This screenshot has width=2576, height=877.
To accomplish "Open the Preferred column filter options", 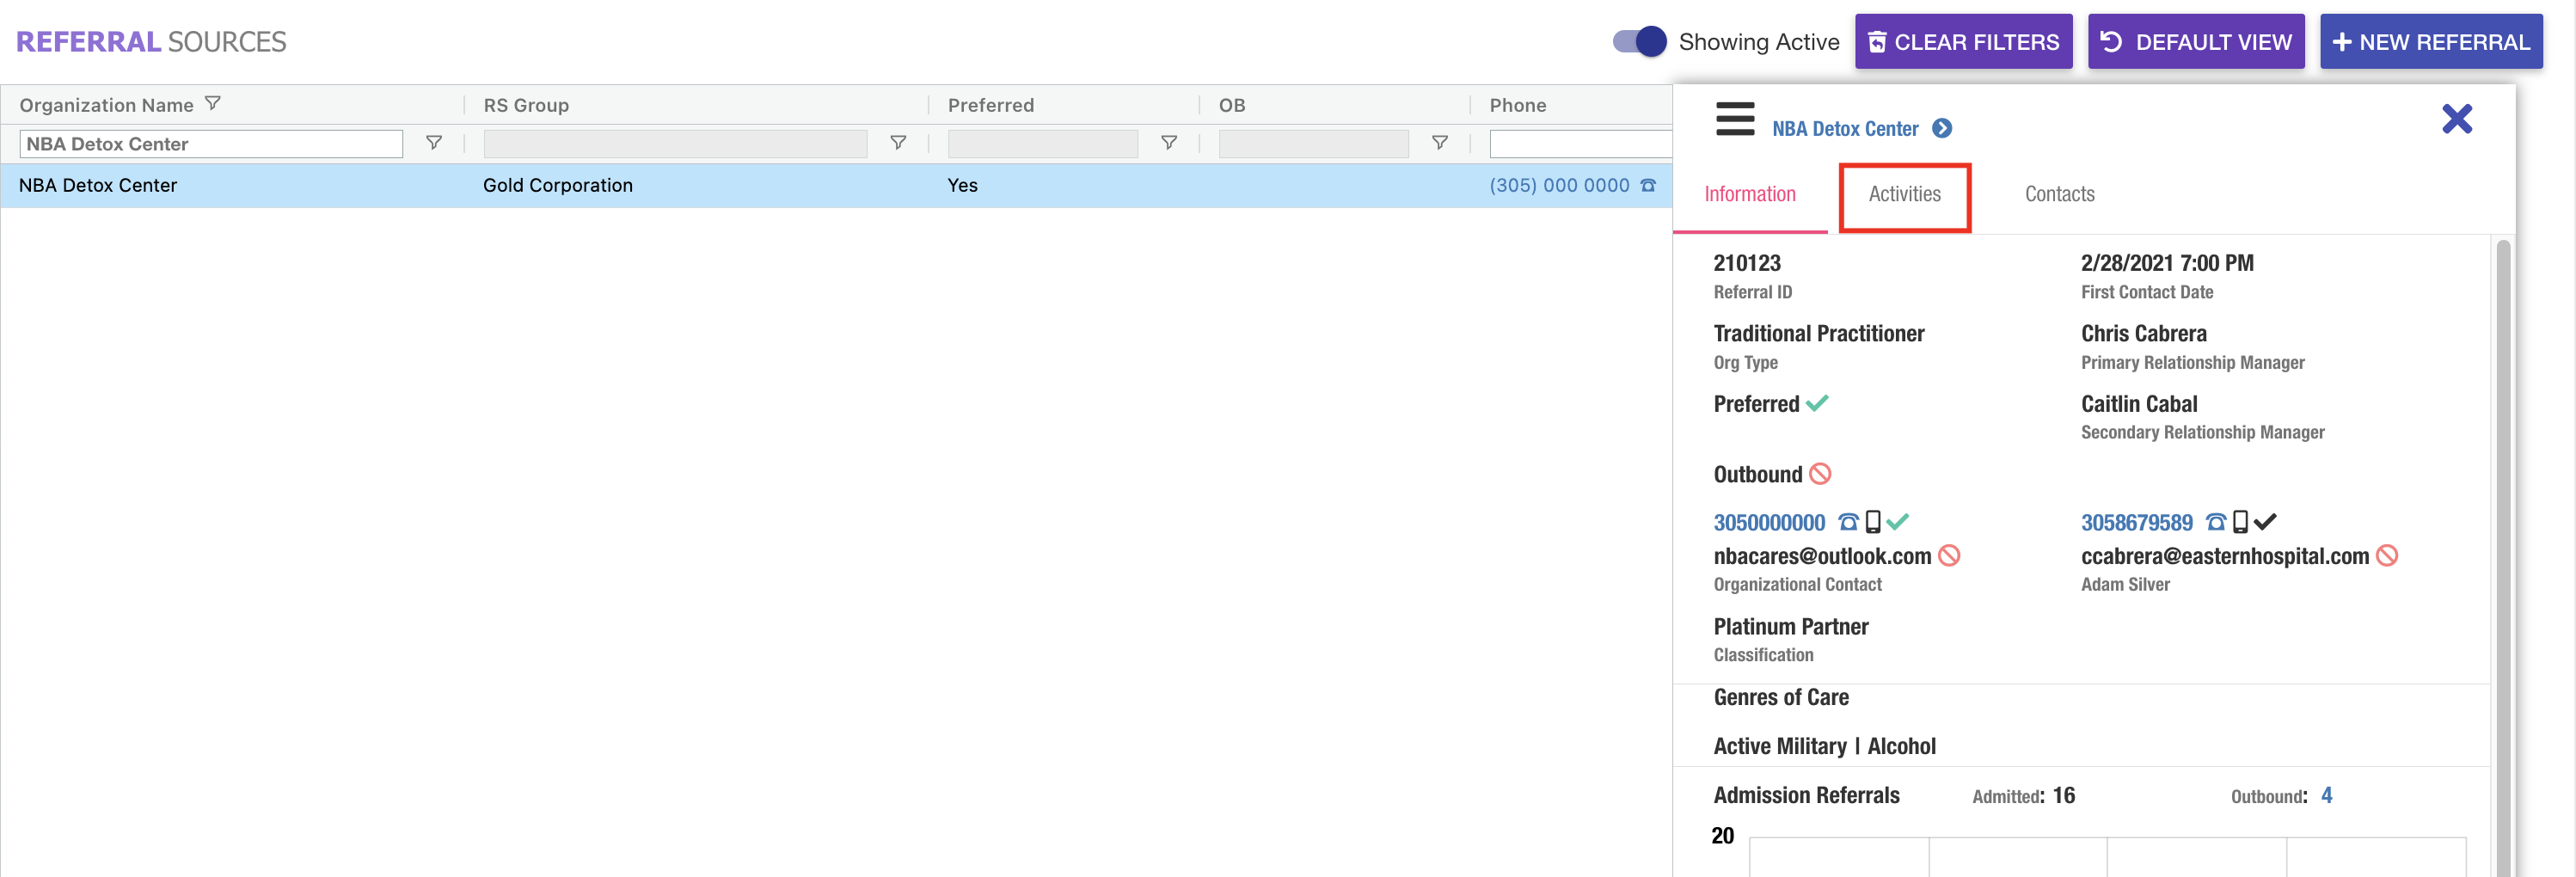I will point(1168,143).
